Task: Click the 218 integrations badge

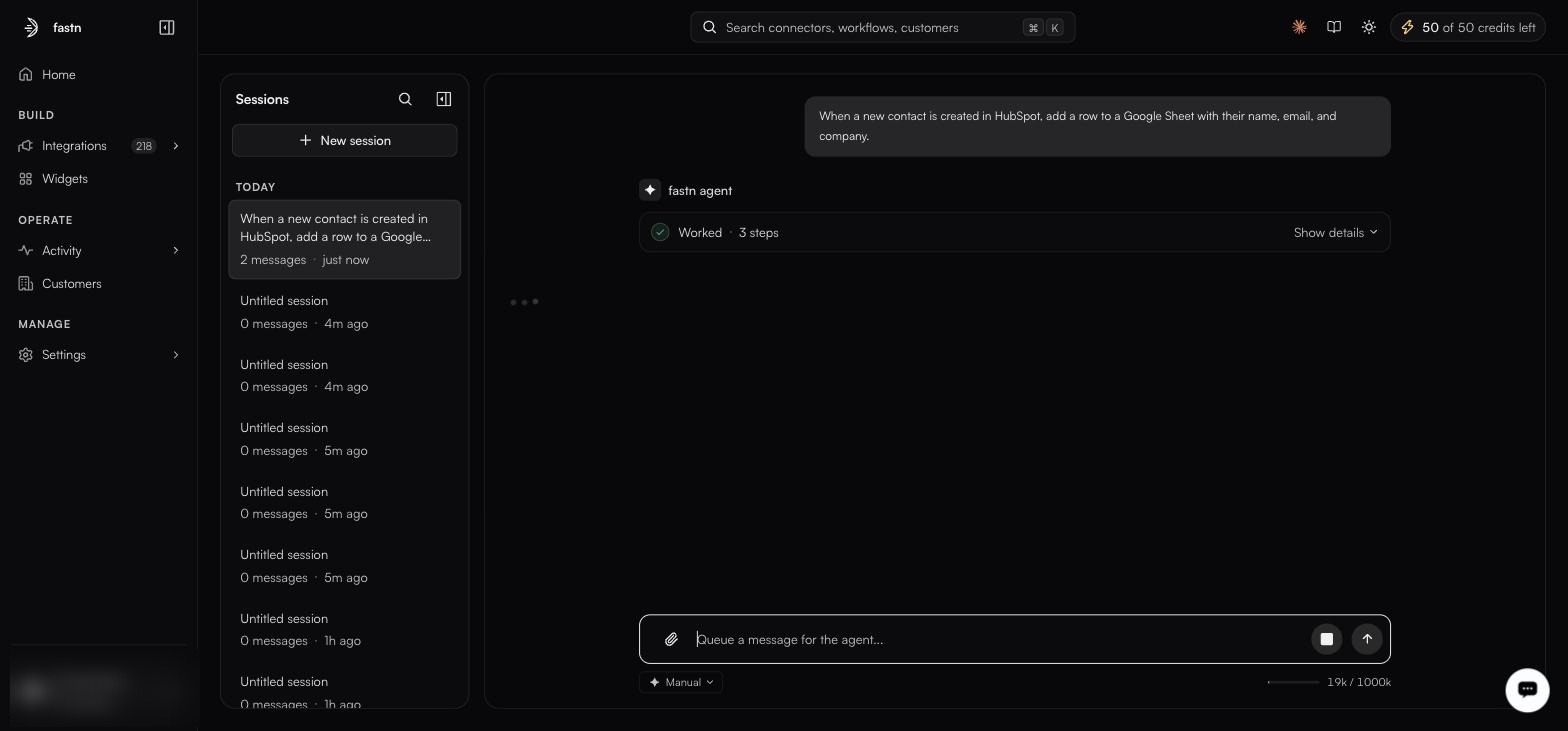Action: (144, 146)
